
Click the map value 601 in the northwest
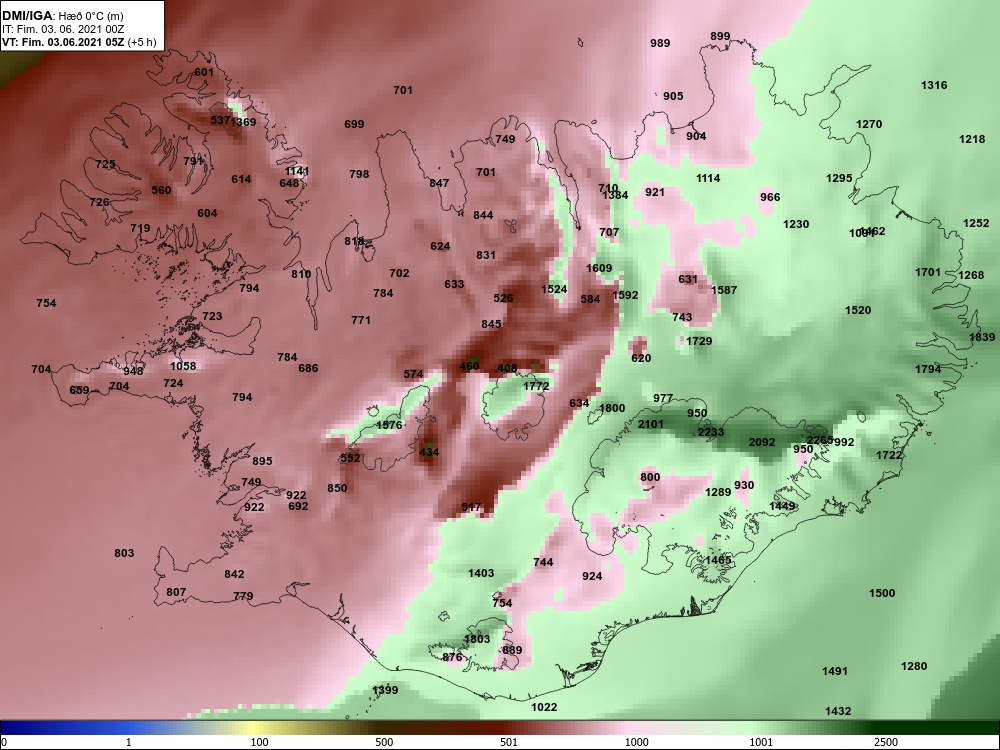(x=204, y=73)
